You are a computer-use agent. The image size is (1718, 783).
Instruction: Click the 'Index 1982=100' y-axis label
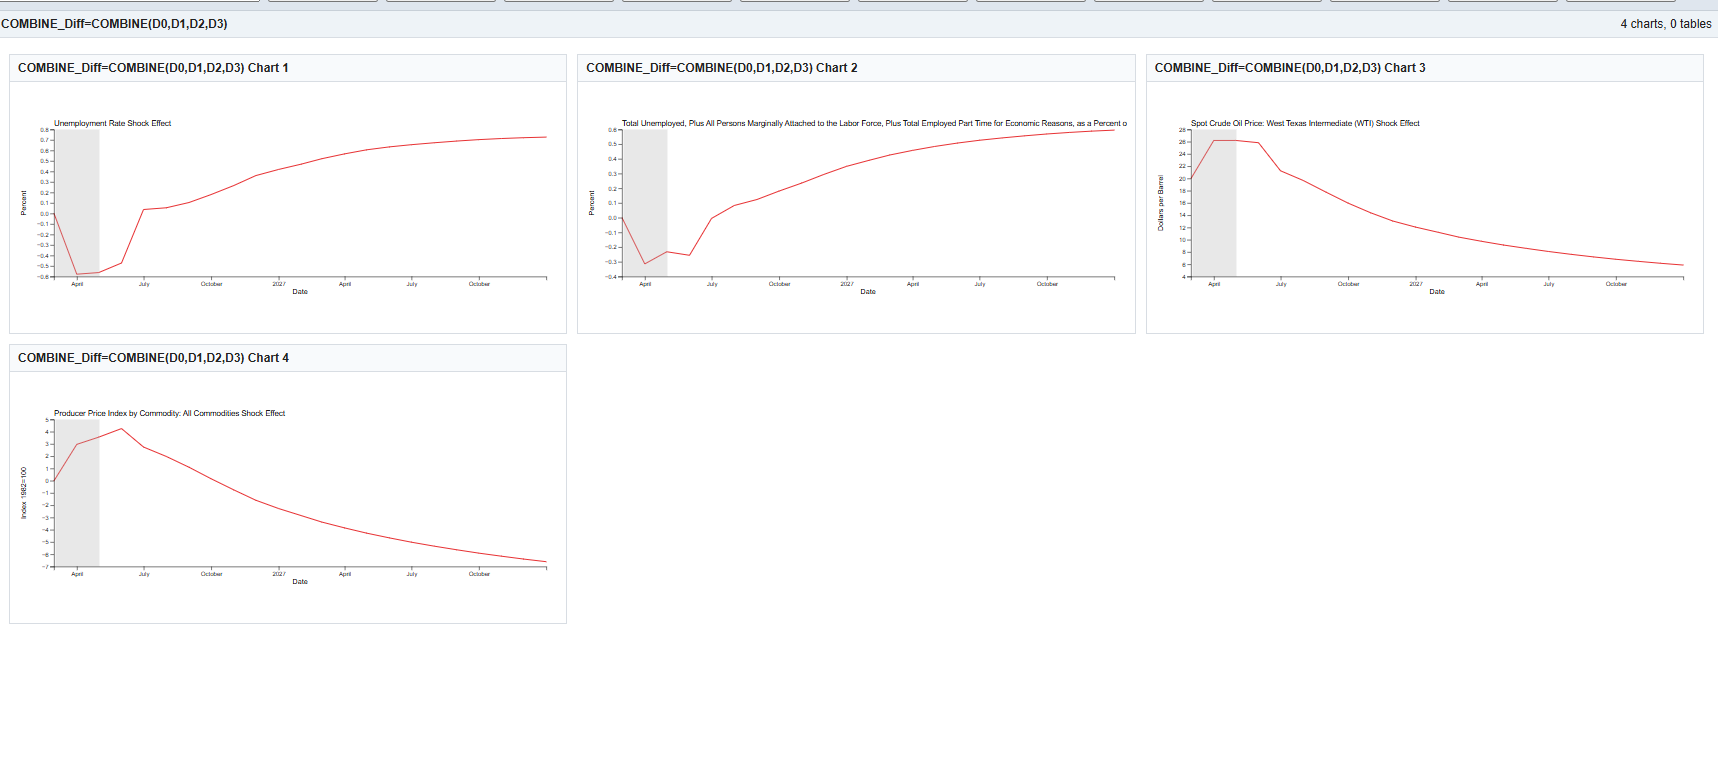click(24, 493)
